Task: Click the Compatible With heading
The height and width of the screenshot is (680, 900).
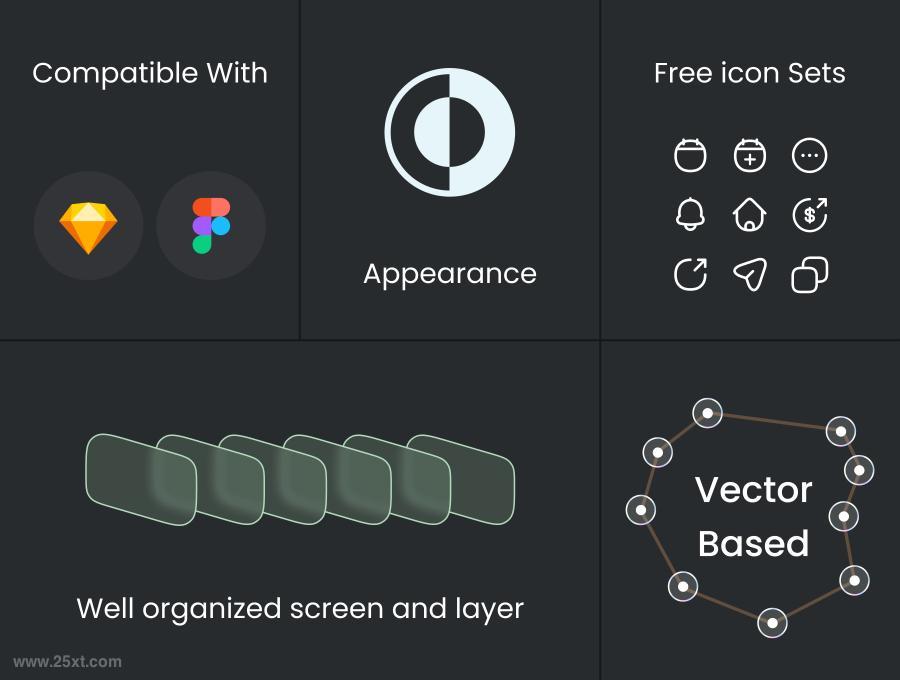Action: tap(150, 73)
